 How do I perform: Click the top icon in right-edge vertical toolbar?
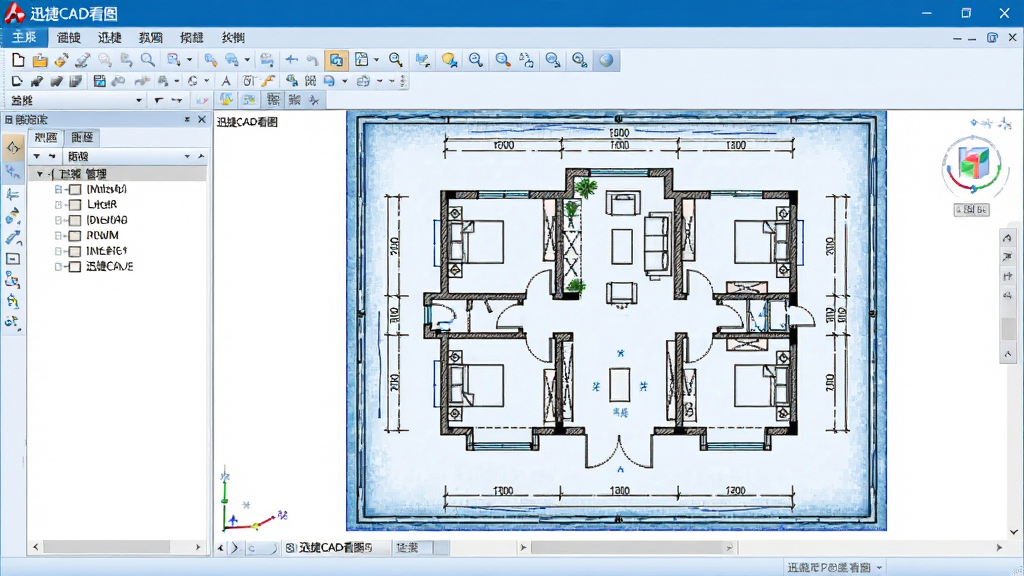[1008, 238]
